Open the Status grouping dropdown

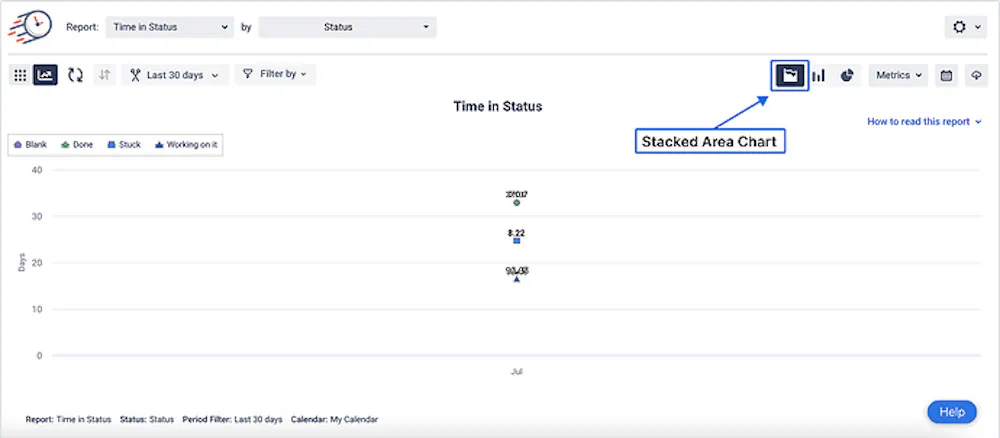pos(347,27)
